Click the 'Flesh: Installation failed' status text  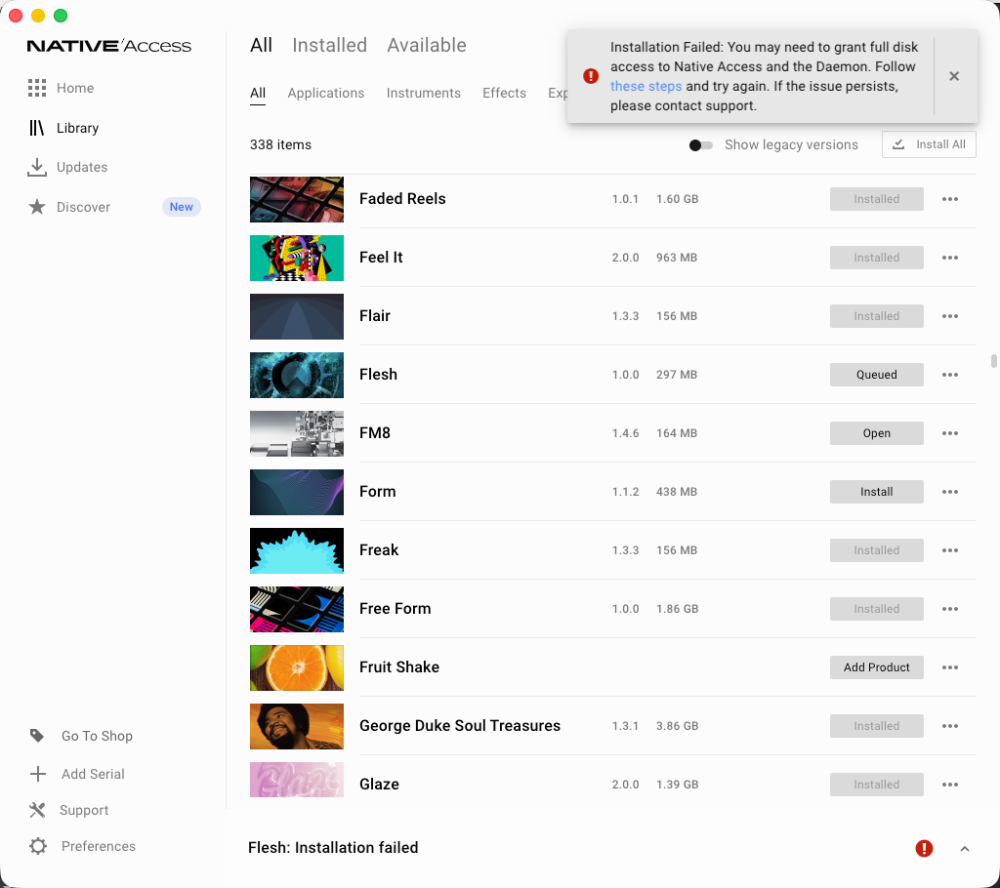[333, 848]
